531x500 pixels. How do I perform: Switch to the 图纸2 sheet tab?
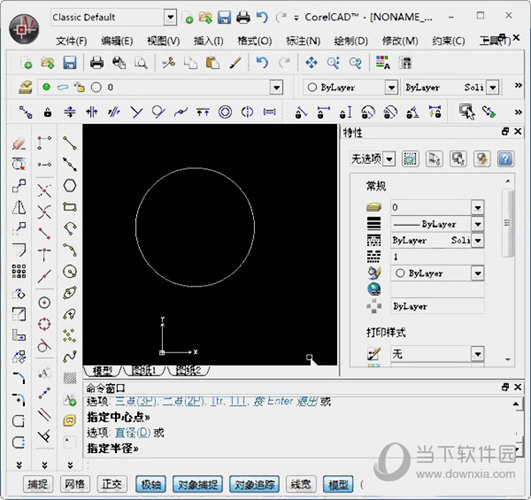click(189, 371)
